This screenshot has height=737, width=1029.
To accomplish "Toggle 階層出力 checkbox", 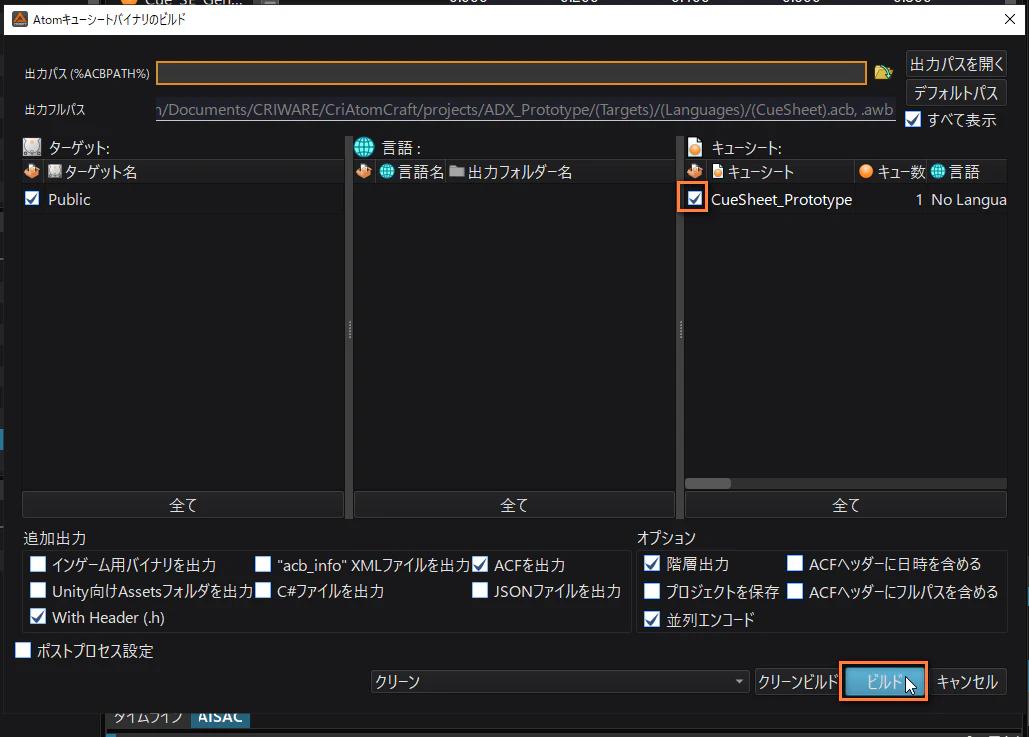I will tap(652, 563).
